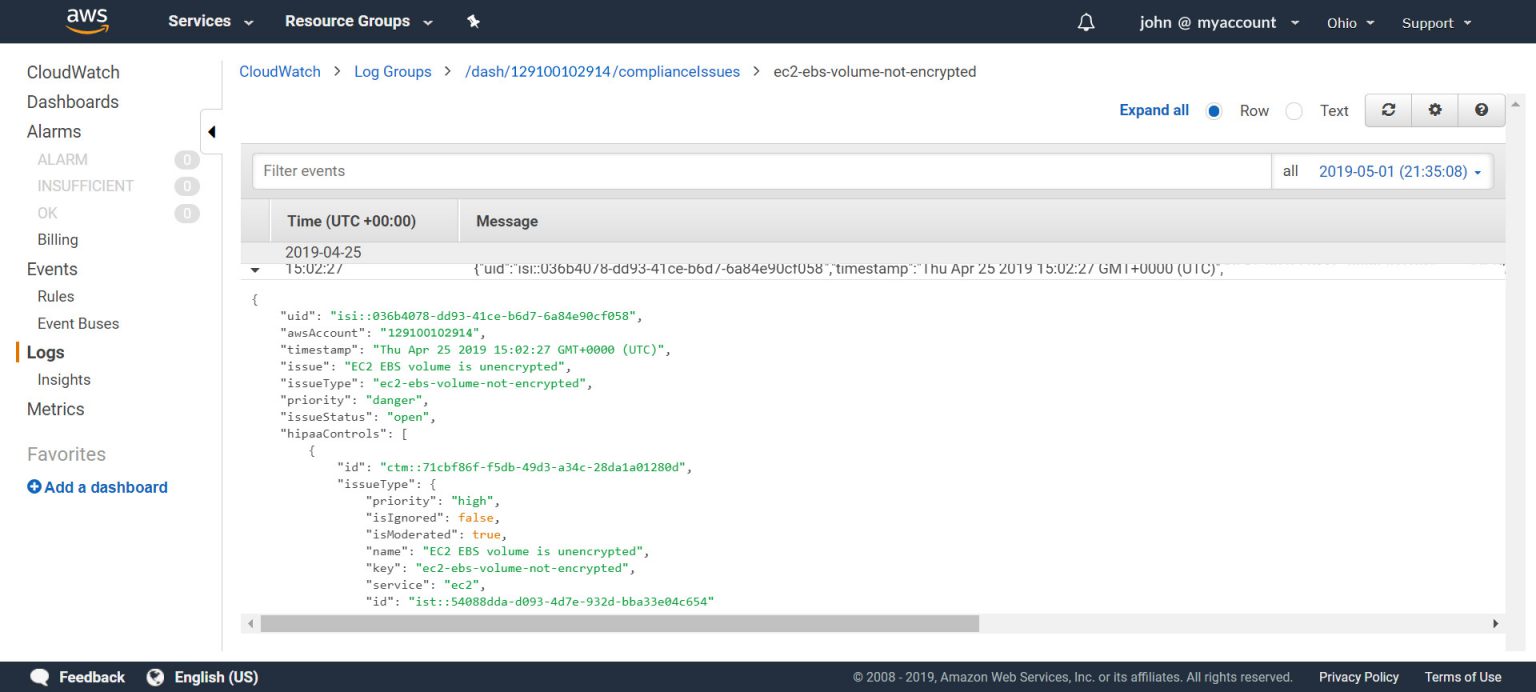The image size is (1536, 692).
Task: Click into the Filter events field
Action: 761,171
